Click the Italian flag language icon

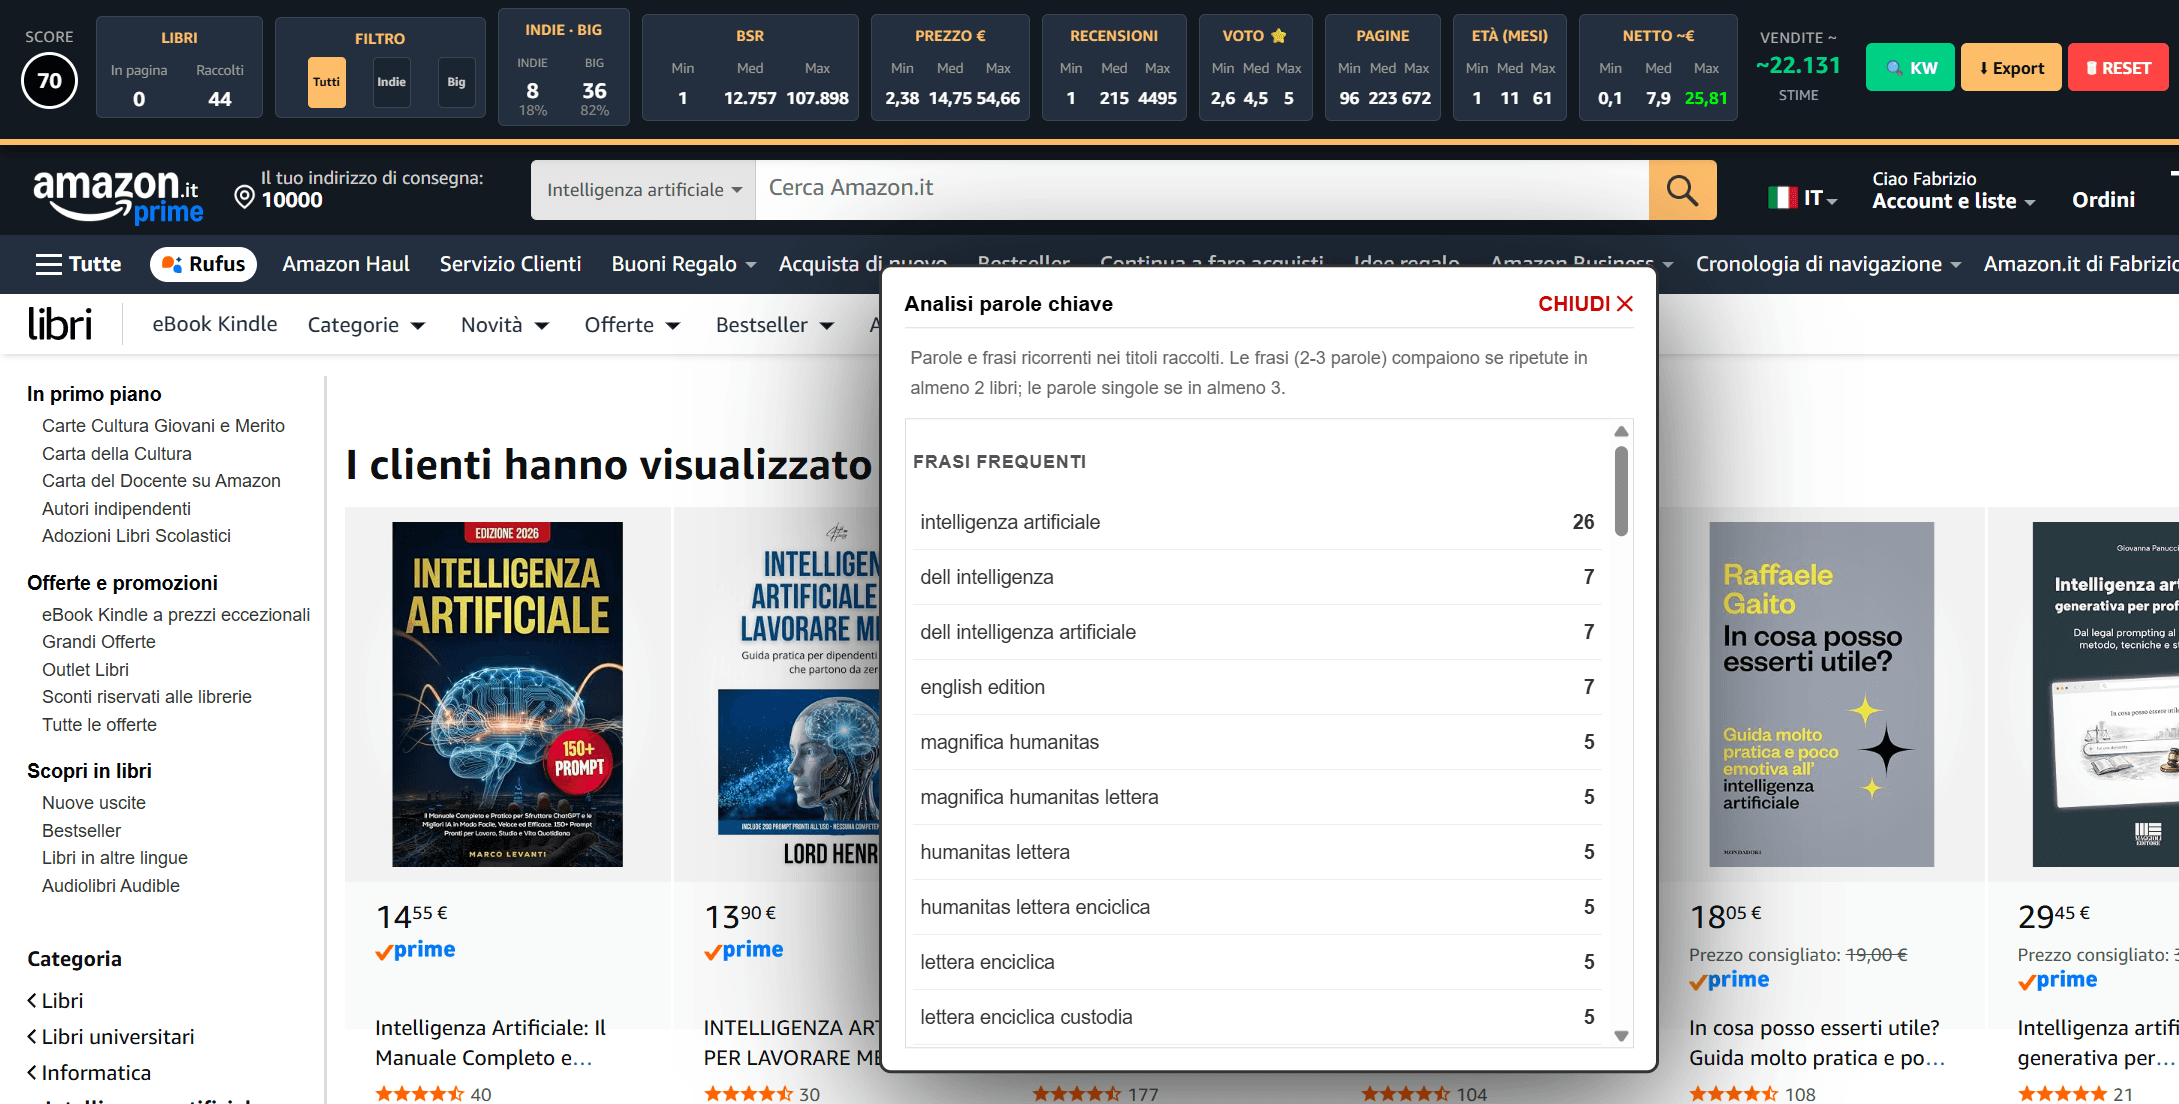(1782, 198)
